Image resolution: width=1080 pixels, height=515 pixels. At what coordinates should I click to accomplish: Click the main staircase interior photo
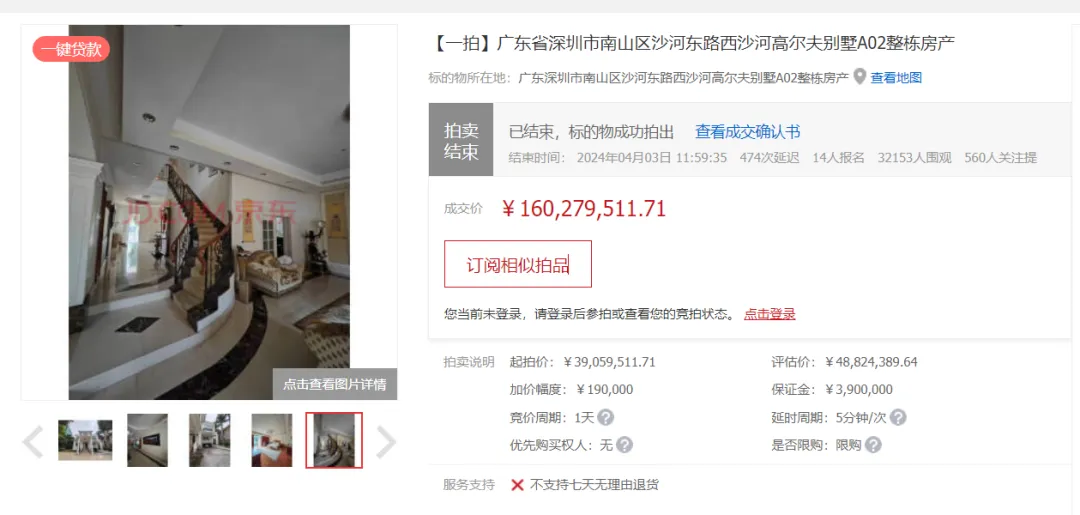(x=209, y=212)
